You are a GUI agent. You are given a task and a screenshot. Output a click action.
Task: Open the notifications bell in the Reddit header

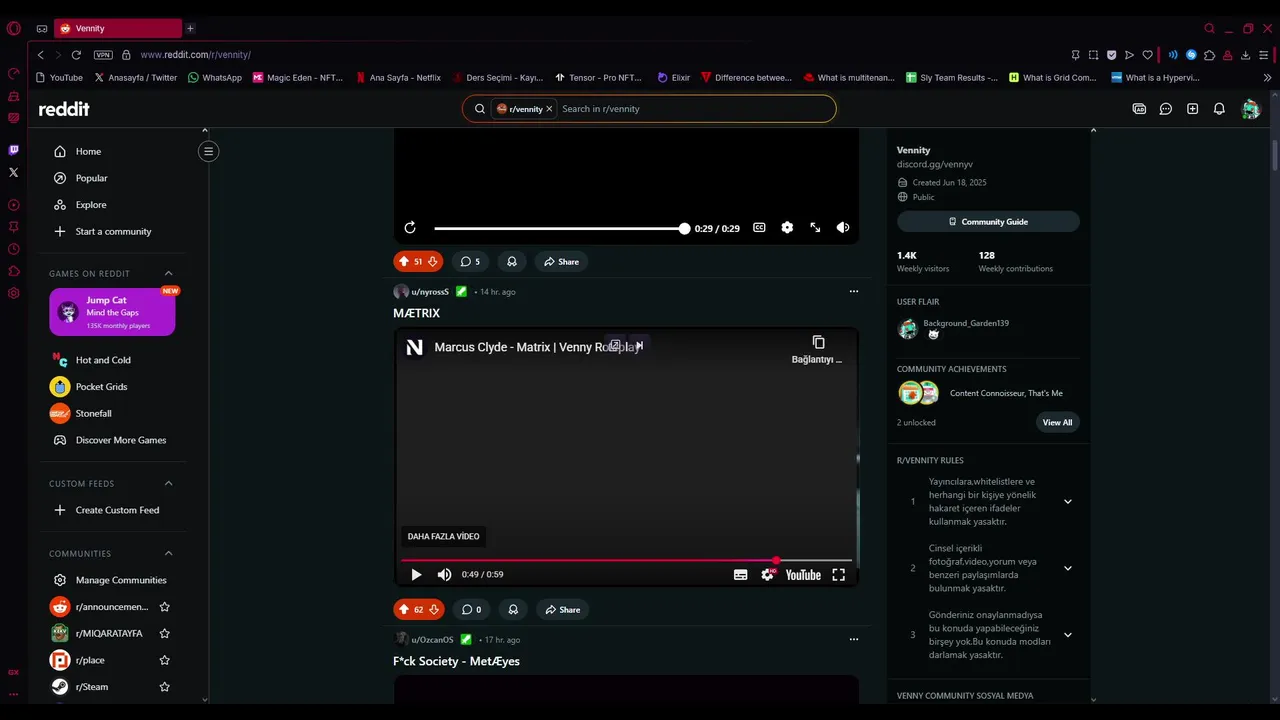coord(1219,109)
